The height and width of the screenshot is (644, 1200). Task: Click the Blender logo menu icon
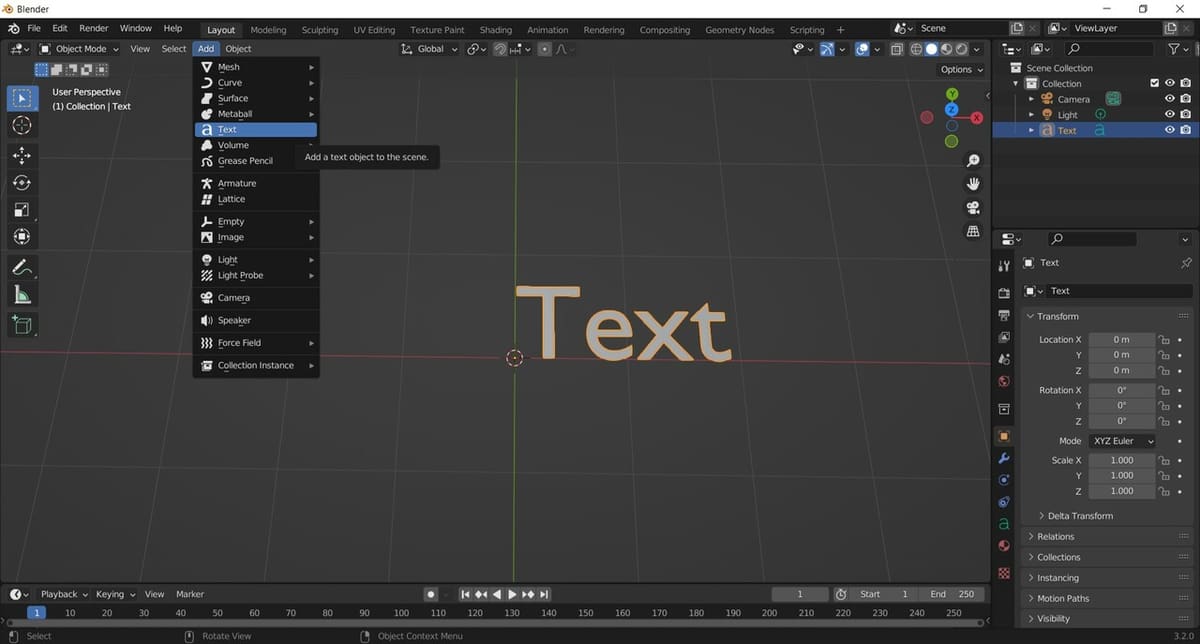coord(13,28)
